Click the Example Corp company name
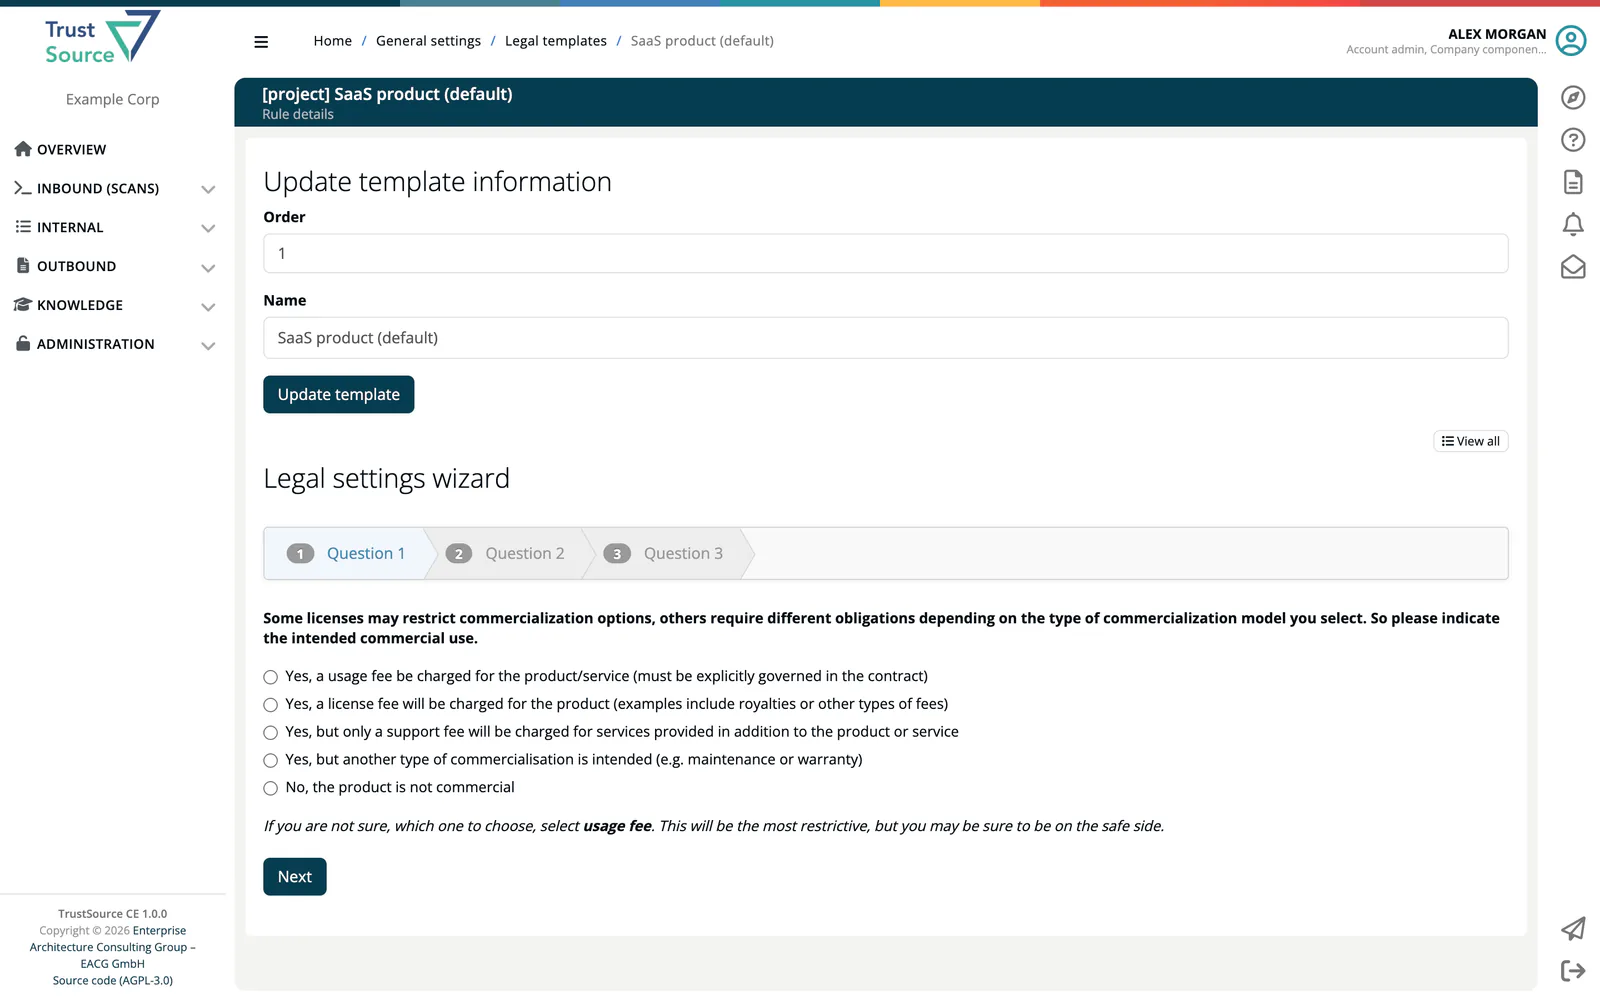Viewport: 1600px width, 1000px height. click(113, 99)
